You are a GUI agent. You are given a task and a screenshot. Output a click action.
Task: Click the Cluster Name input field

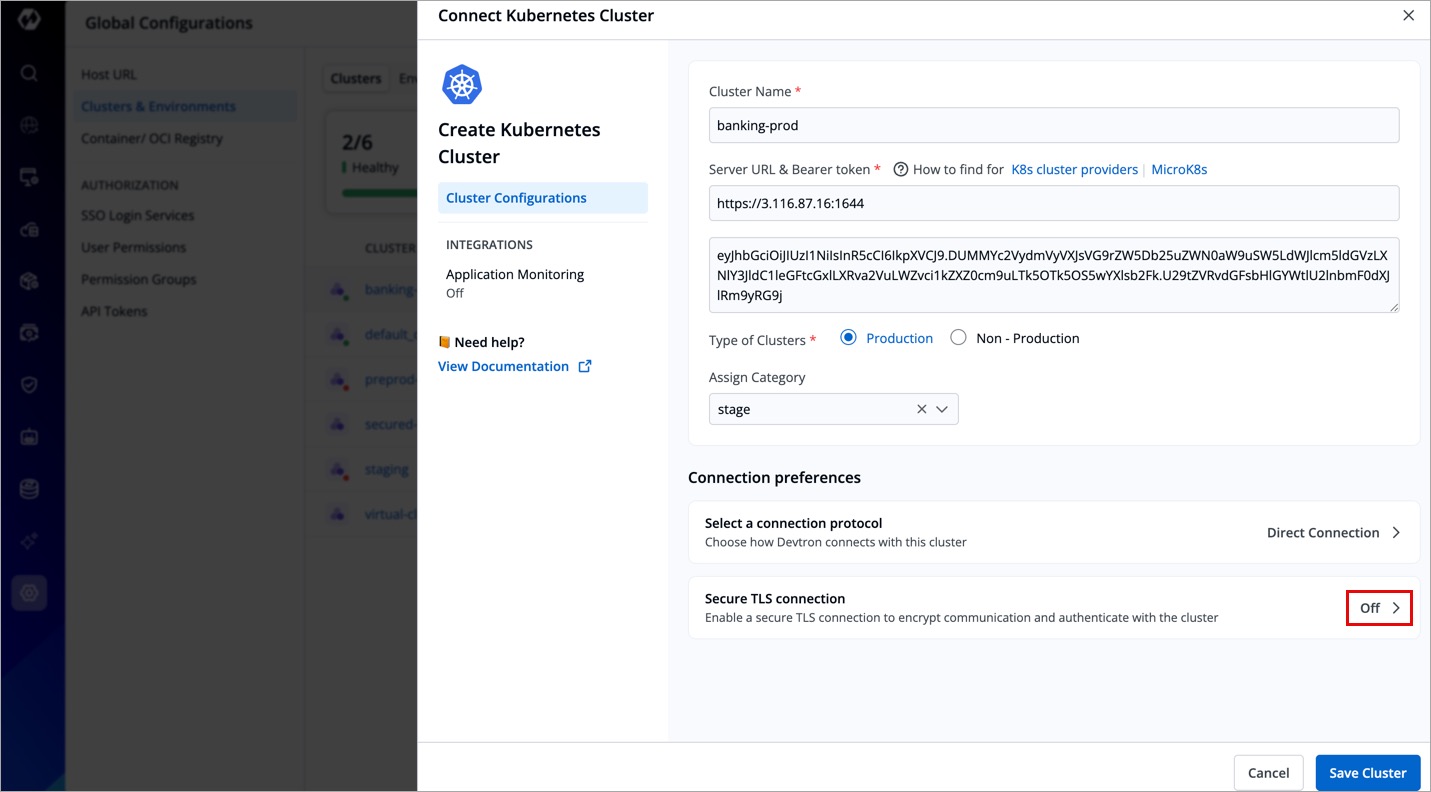coord(1053,126)
